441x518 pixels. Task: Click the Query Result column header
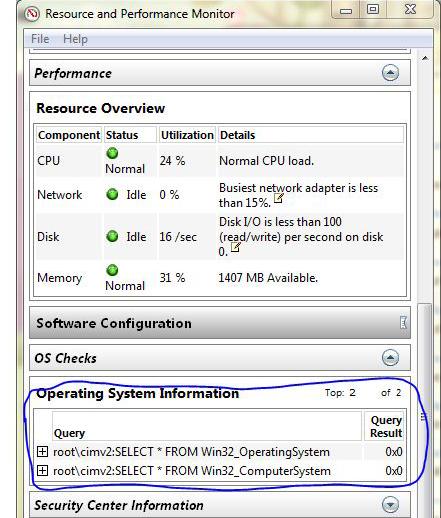point(385,426)
